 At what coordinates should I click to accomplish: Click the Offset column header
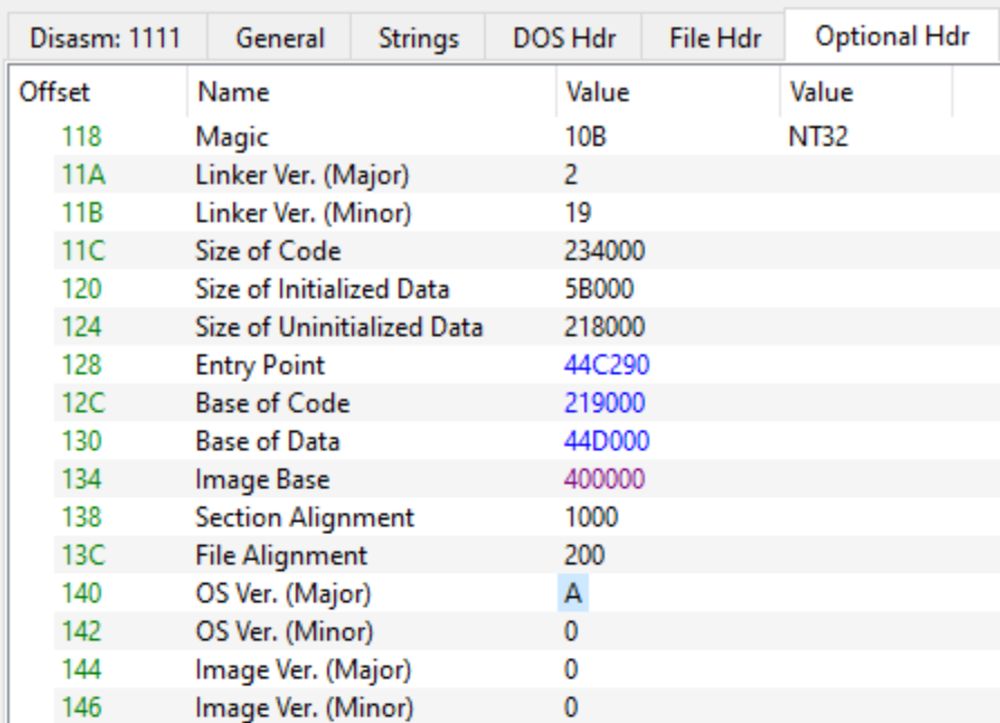pyautogui.click(x=97, y=92)
